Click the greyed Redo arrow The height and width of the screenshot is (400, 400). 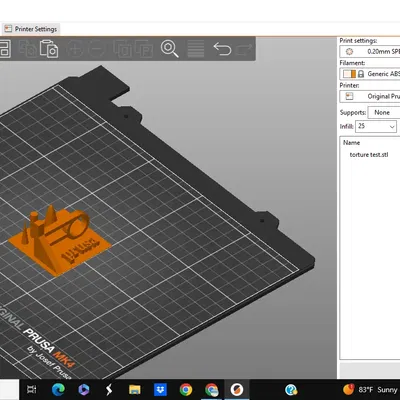(244, 49)
